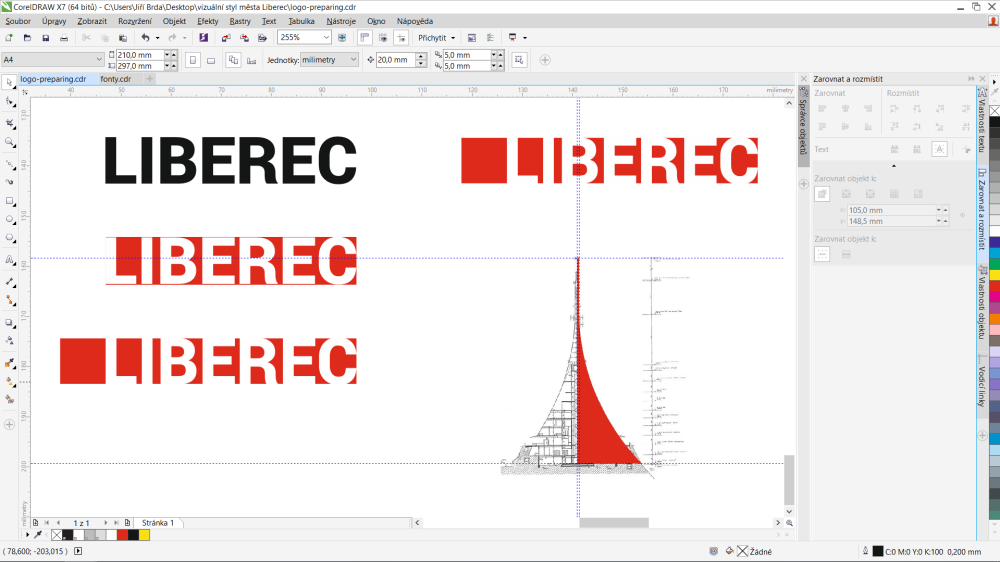Toggle text align bounding box option
Image resolution: width=1000 pixels, height=562 pixels.
[x=939, y=149]
